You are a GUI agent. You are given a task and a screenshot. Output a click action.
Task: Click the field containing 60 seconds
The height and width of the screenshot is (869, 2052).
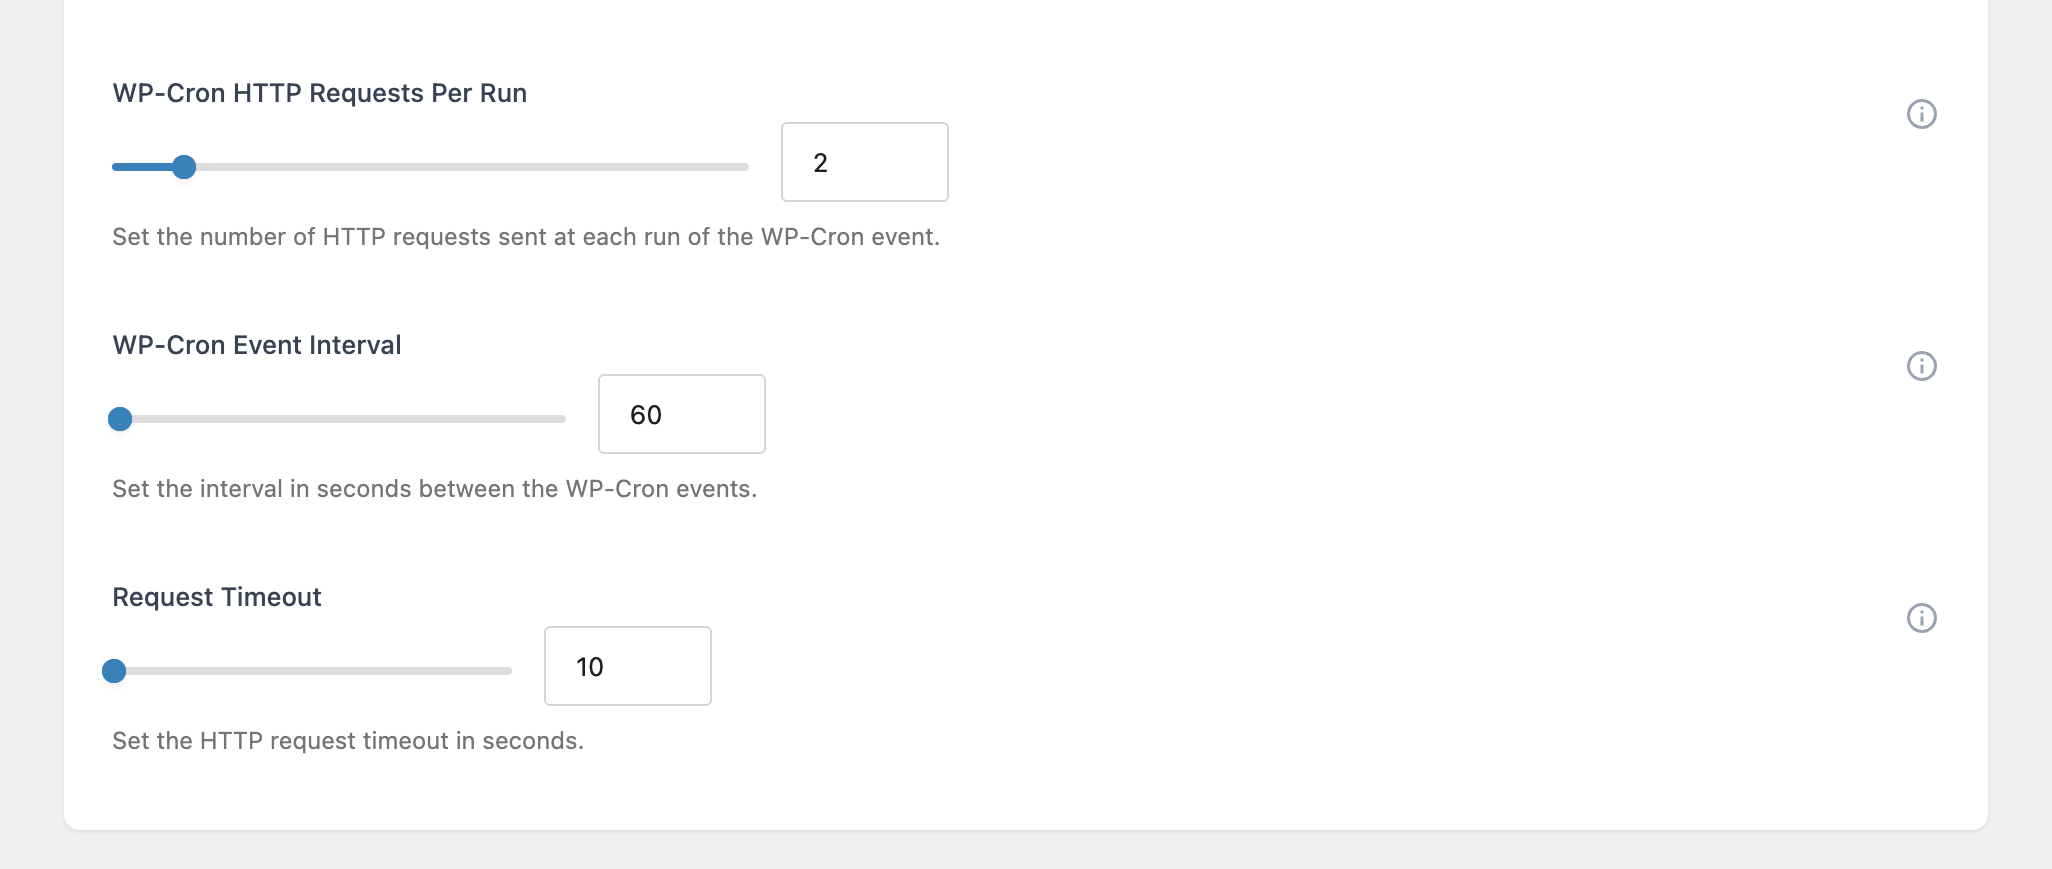click(681, 414)
